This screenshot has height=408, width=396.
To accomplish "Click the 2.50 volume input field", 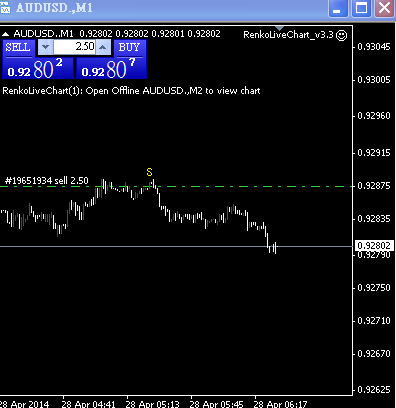I will pyautogui.click(x=75, y=47).
